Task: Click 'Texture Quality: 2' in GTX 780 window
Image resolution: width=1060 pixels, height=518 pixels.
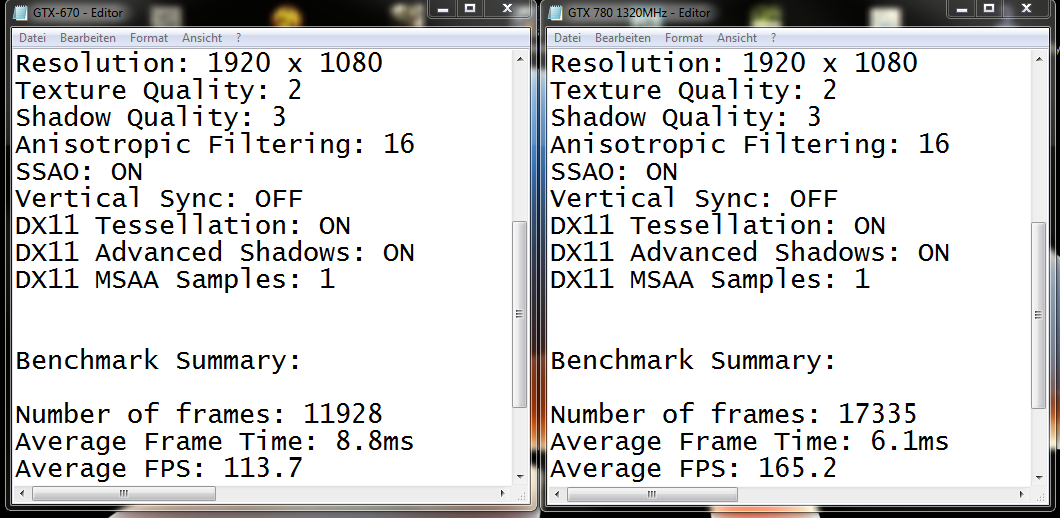Action: click(693, 91)
